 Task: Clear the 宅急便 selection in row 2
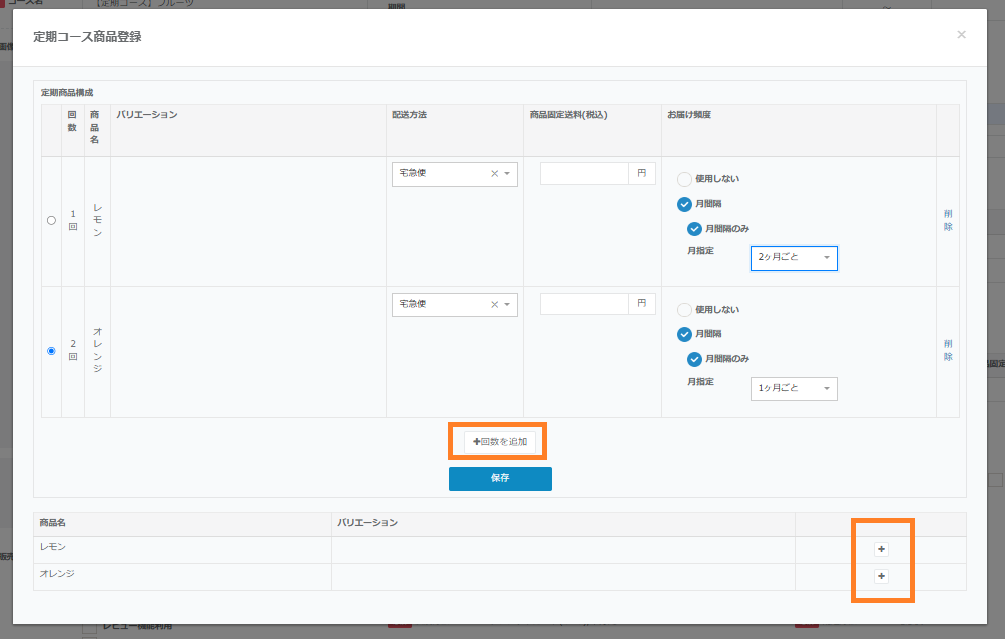tap(494, 304)
